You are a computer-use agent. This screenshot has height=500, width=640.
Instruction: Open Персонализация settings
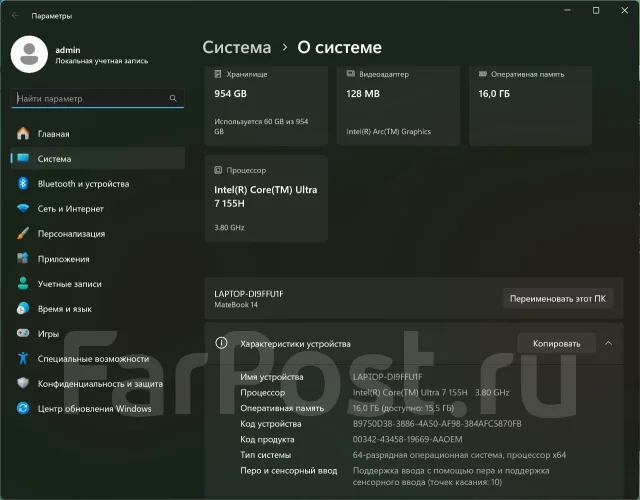(97, 233)
